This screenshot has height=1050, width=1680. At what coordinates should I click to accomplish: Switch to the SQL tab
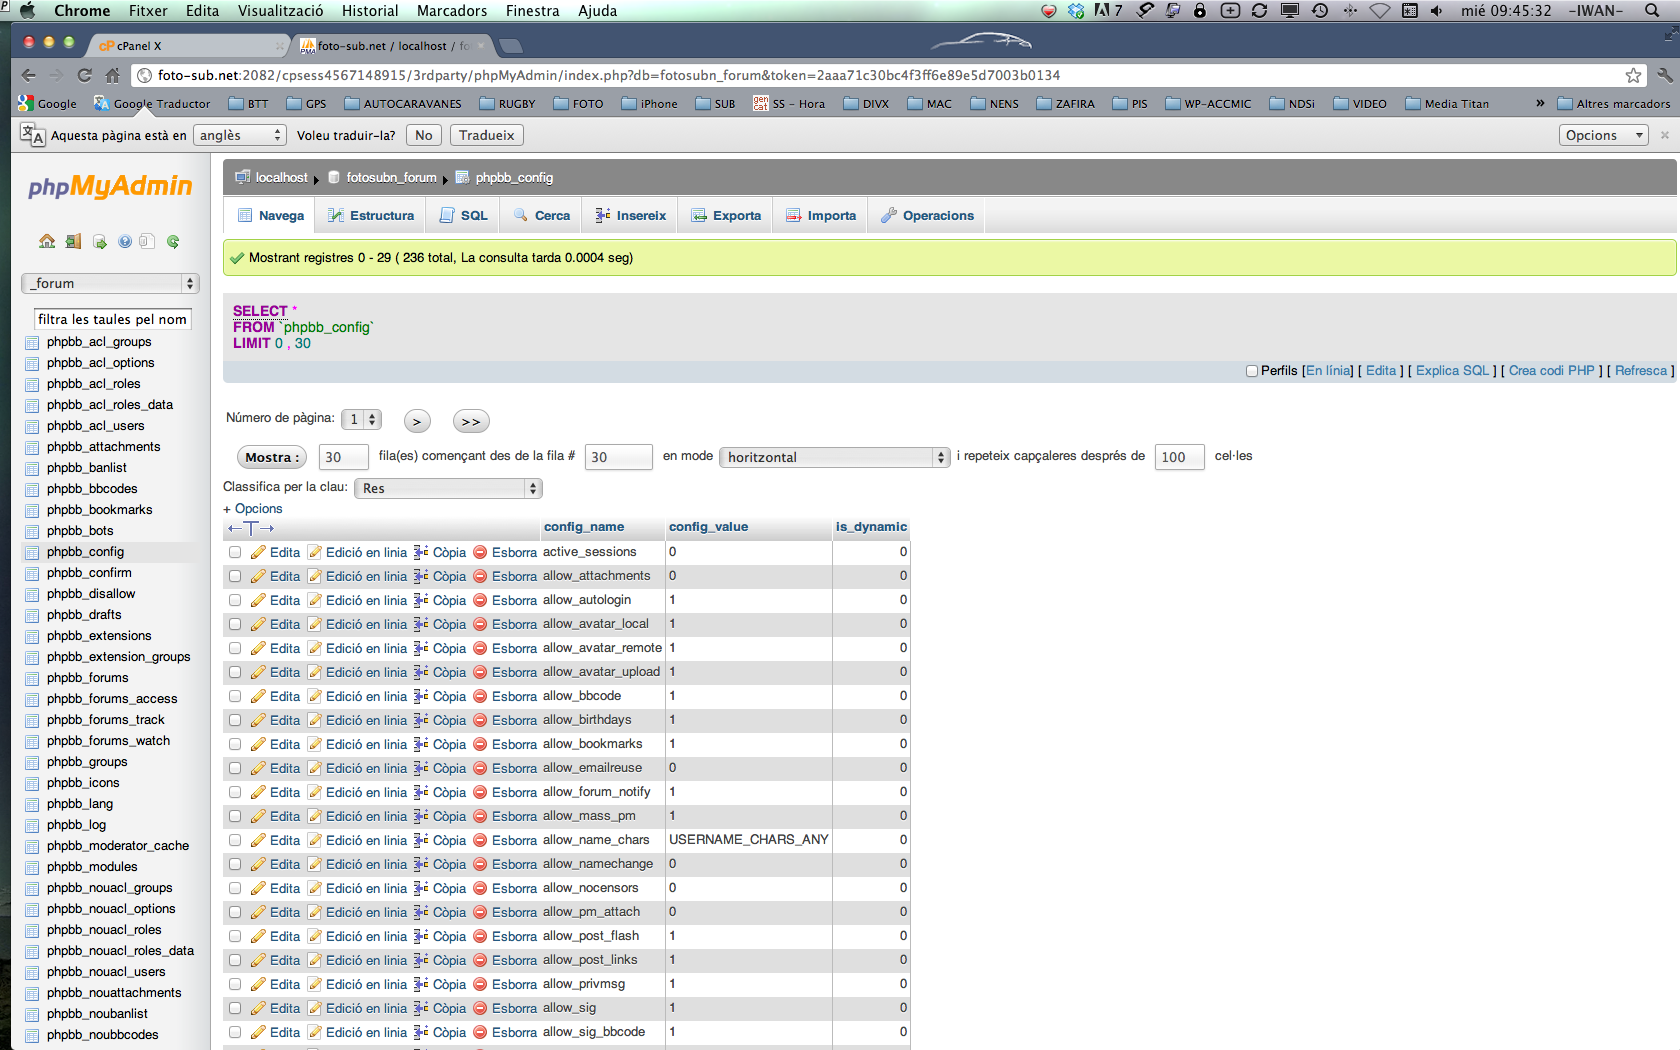pyautogui.click(x=464, y=216)
